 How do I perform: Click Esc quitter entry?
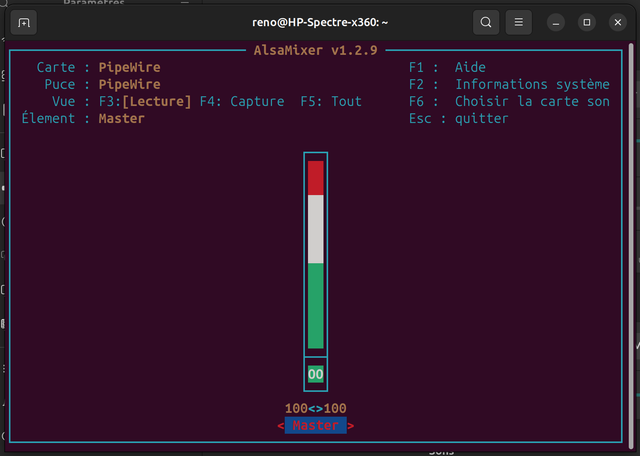click(x=459, y=118)
